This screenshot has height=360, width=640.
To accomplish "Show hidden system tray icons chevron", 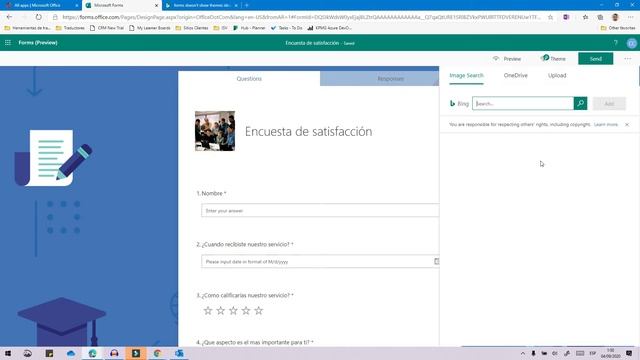I will [522, 353].
